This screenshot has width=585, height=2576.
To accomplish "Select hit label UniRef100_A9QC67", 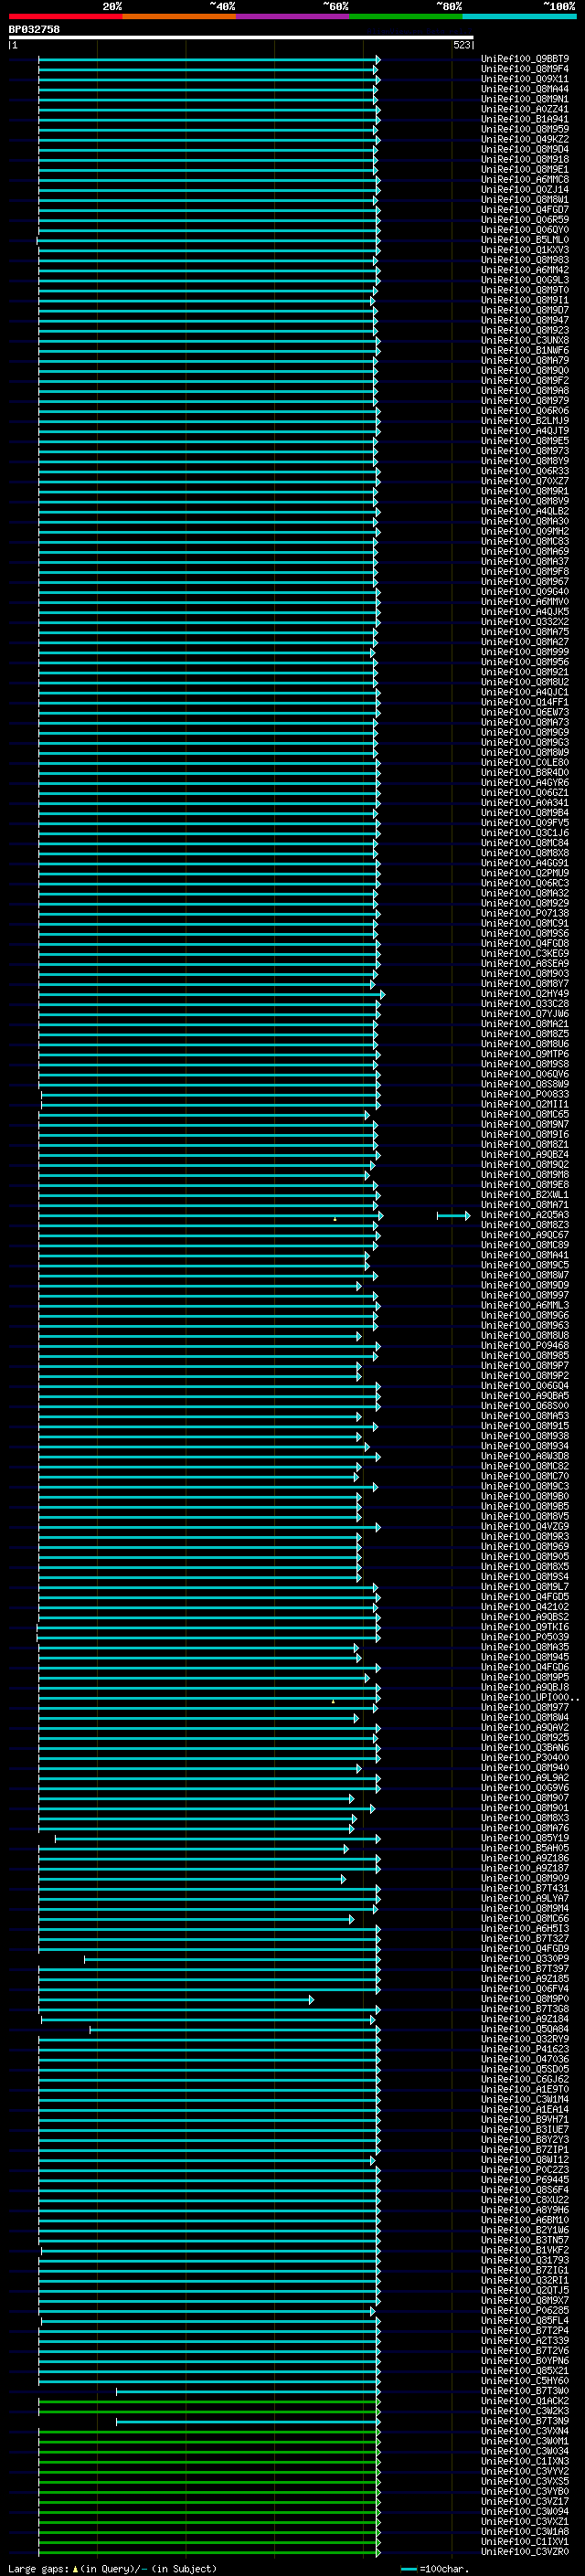I will 525,1235.
